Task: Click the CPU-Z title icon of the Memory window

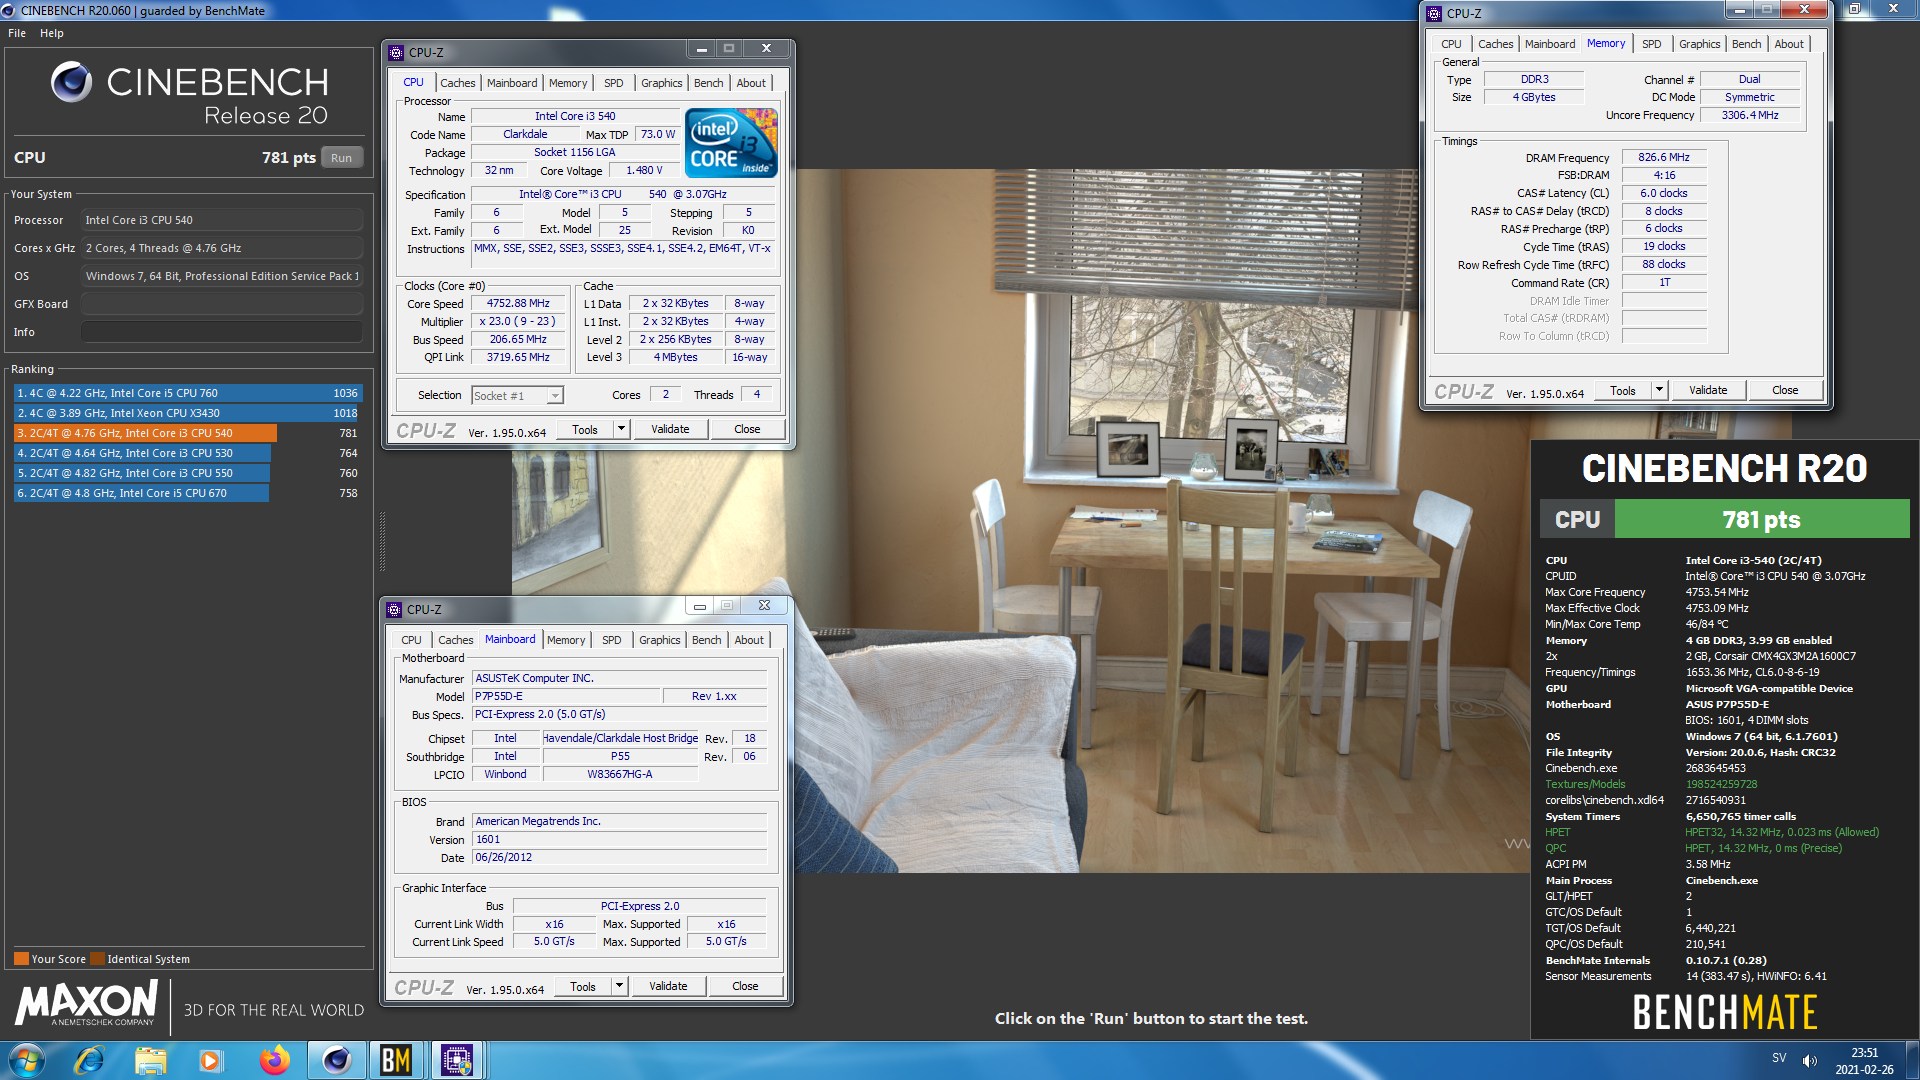Action: tap(1434, 14)
